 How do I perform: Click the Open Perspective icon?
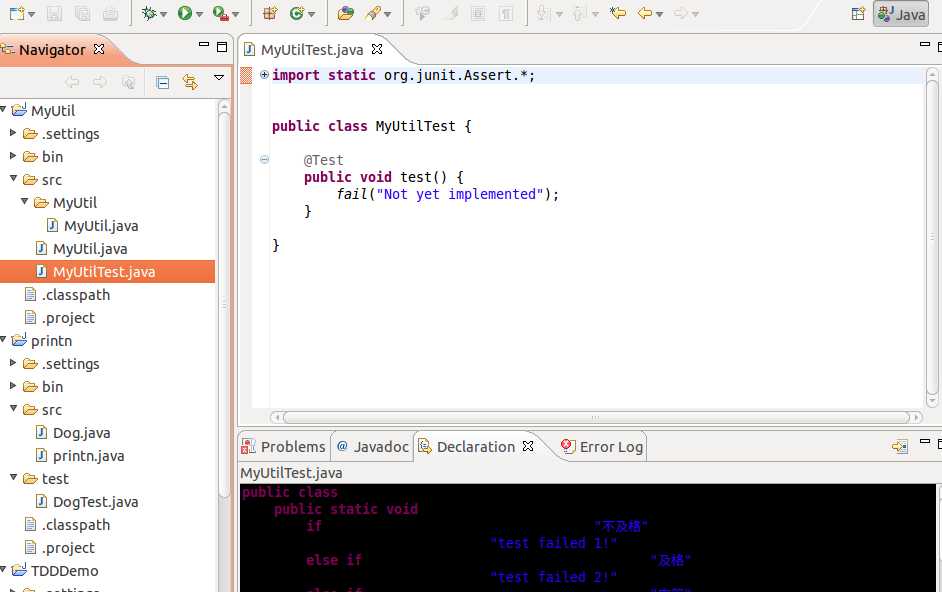point(858,14)
